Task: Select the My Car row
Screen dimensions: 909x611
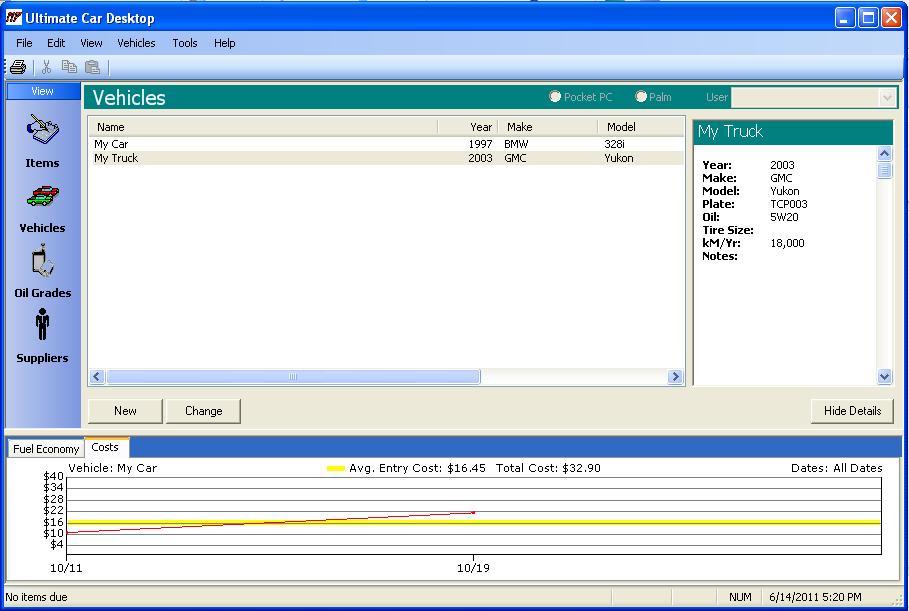Action: pyautogui.click(x=386, y=144)
